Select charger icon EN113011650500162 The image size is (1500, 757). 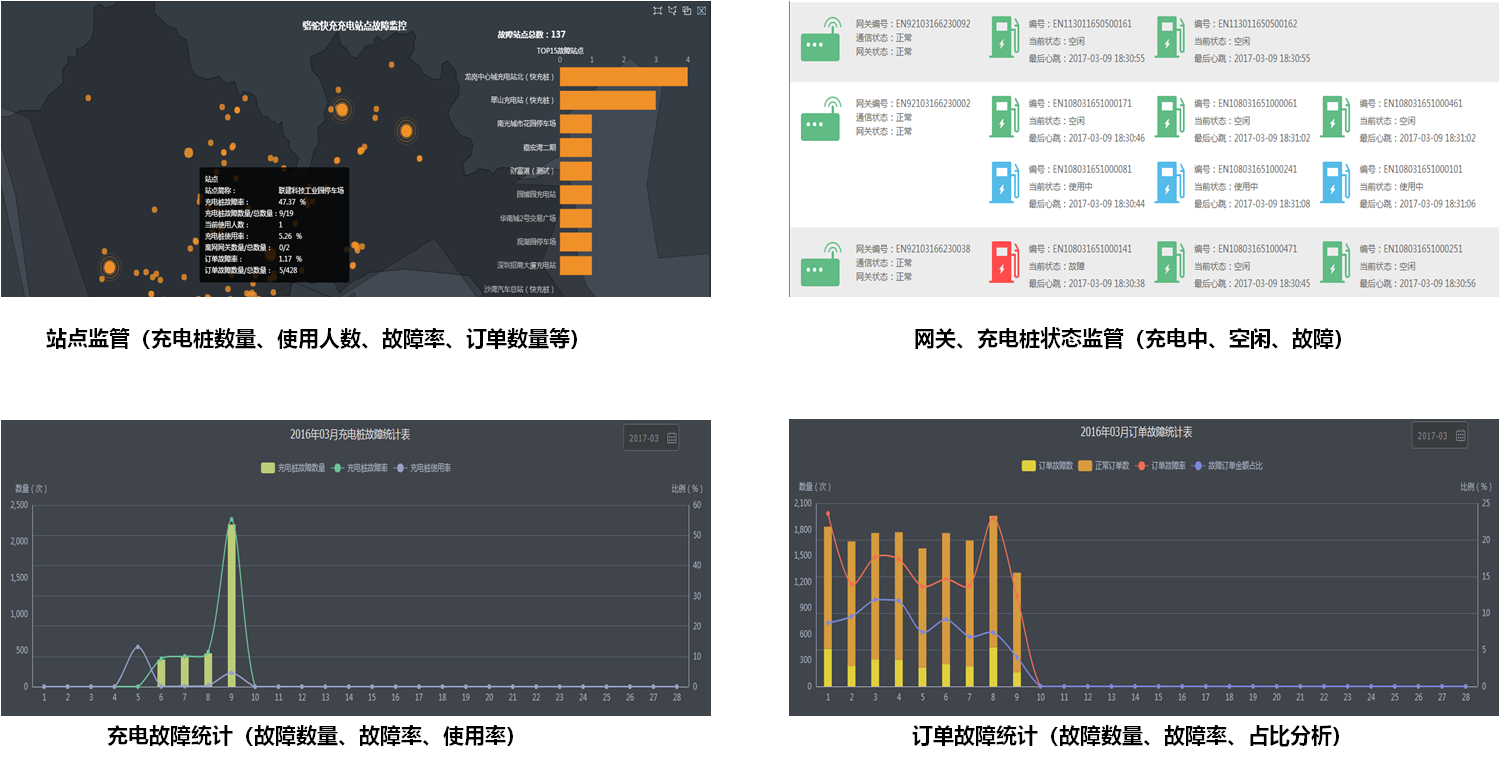(x=1168, y=38)
